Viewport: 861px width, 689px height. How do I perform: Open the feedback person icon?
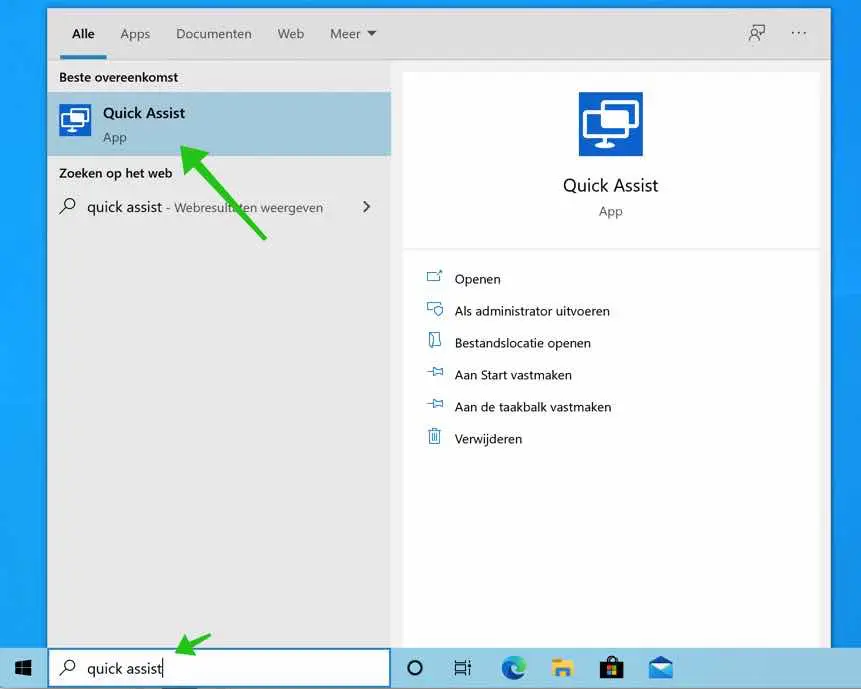[x=757, y=33]
